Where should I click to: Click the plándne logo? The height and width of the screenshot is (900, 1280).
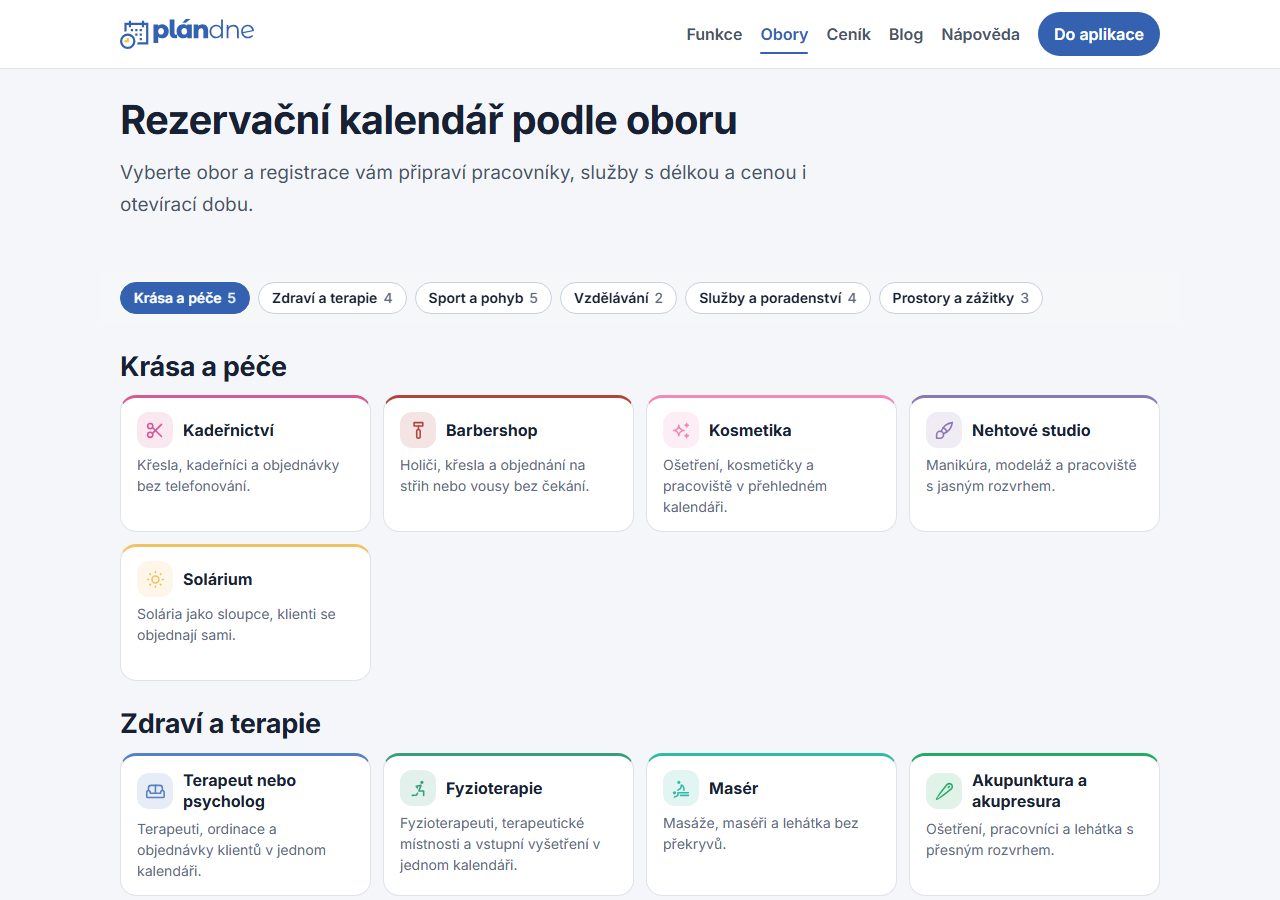pyautogui.click(x=187, y=33)
